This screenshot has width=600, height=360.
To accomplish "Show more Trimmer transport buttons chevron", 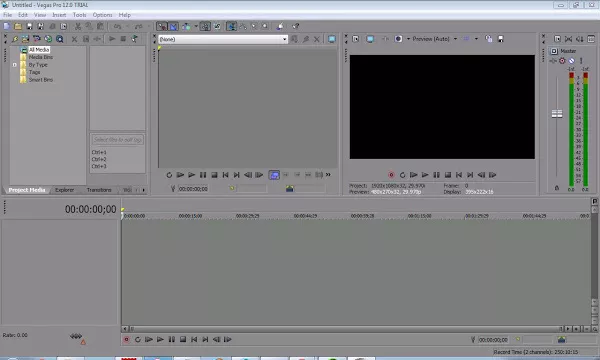I will click(328, 175).
